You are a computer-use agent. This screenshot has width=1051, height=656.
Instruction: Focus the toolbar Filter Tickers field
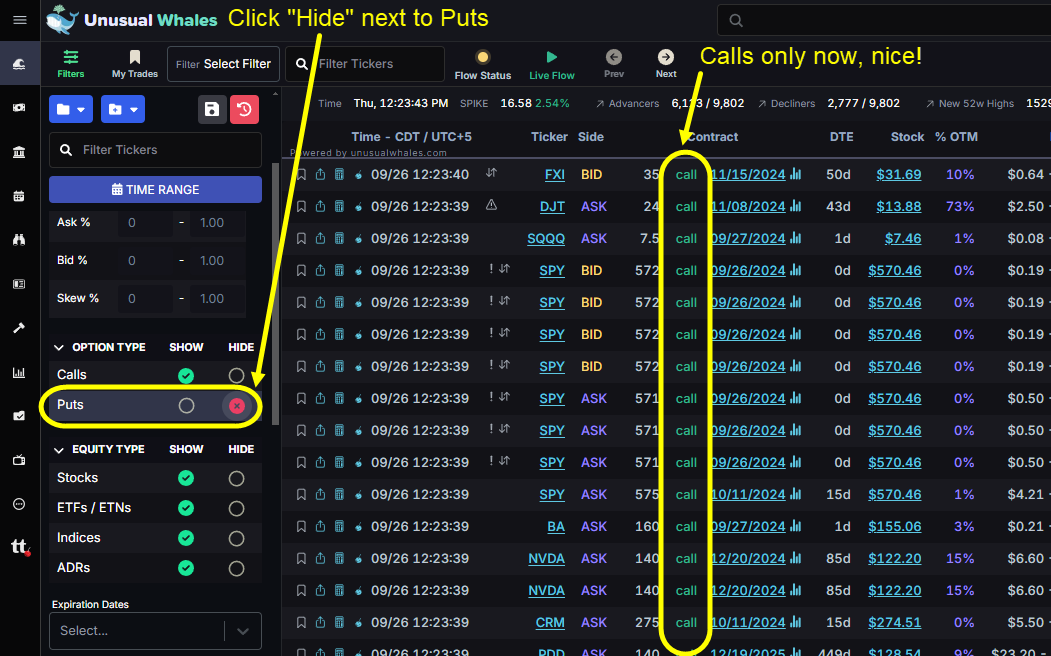(365, 64)
